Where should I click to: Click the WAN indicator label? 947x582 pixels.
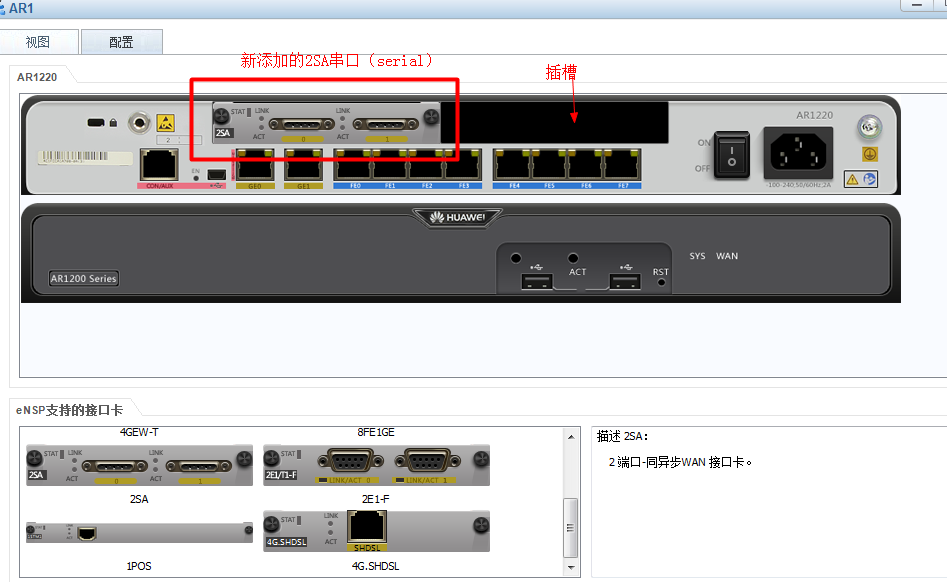pos(727,256)
